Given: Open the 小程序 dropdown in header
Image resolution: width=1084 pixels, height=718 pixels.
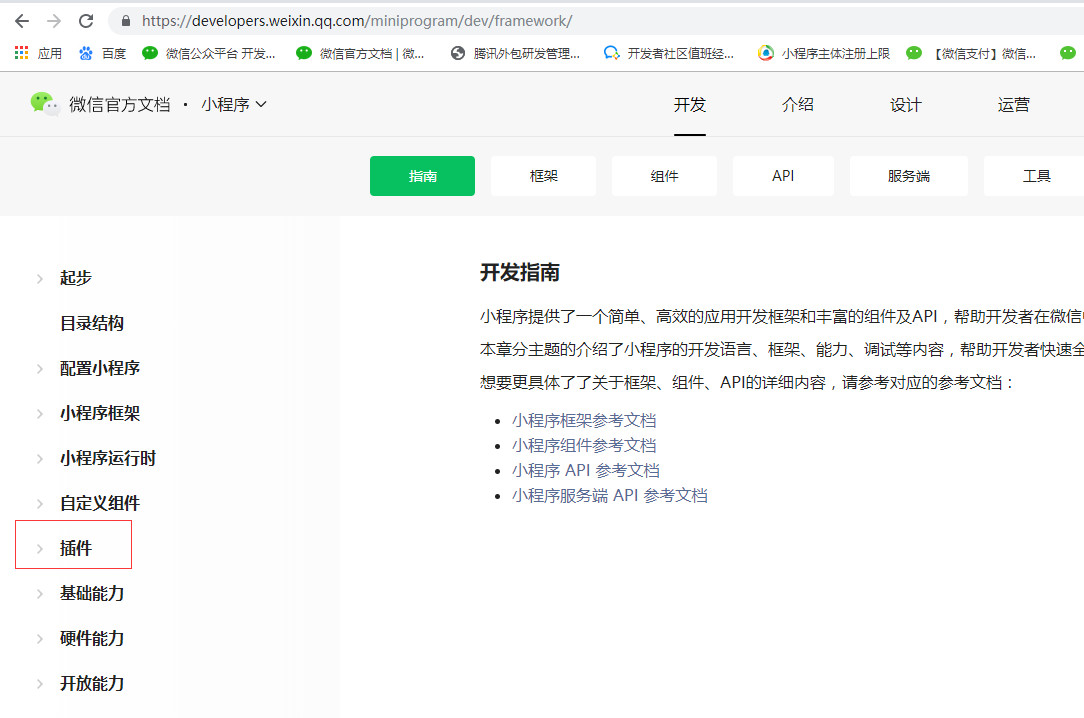Looking at the screenshot, I should pos(234,104).
